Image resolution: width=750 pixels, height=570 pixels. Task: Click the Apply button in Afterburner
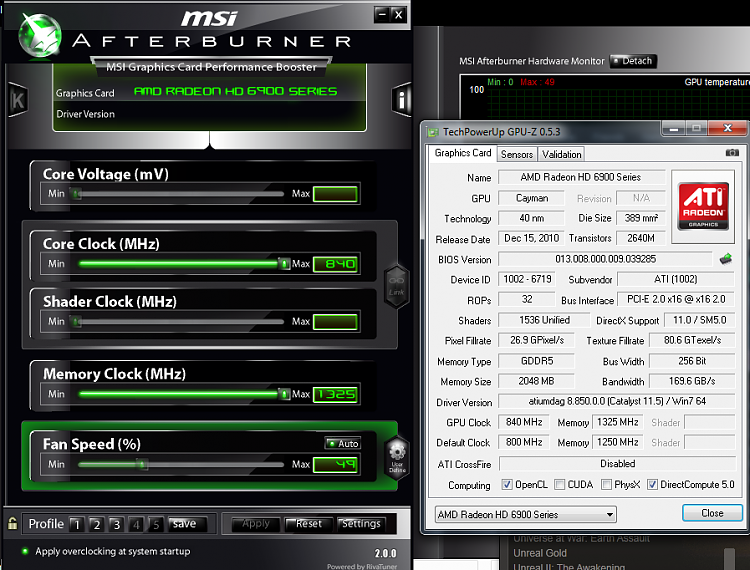point(255,524)
